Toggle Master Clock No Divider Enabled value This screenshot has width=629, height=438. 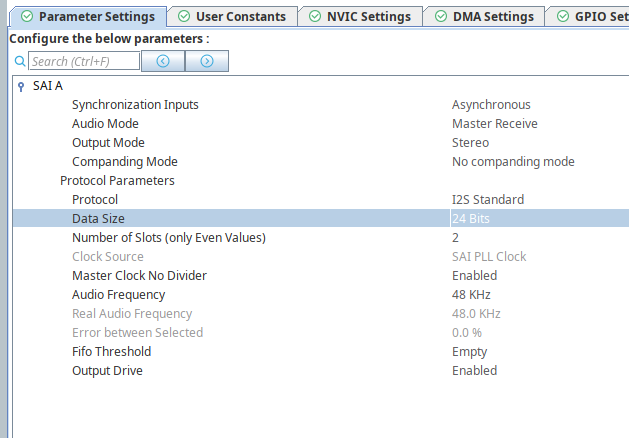click(474, 275)
